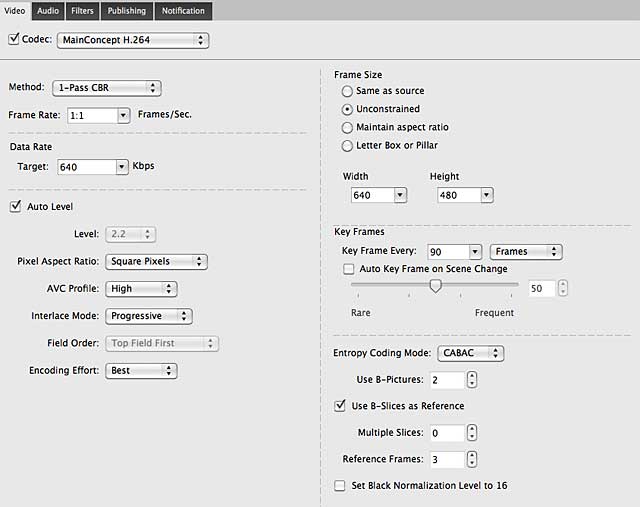The width and height of the screenshot is (640, 507).
Task: Choose Letter Box or Pillar option
Action: tap(347, 146)
